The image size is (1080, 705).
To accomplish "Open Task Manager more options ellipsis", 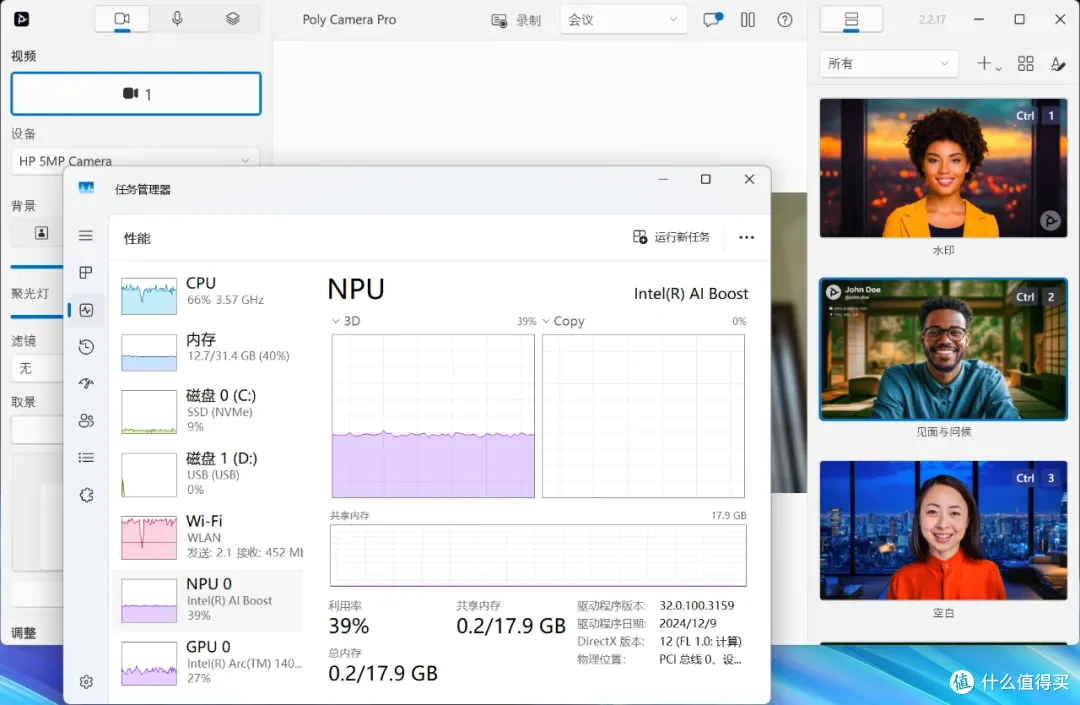I will tap(747, 237).
